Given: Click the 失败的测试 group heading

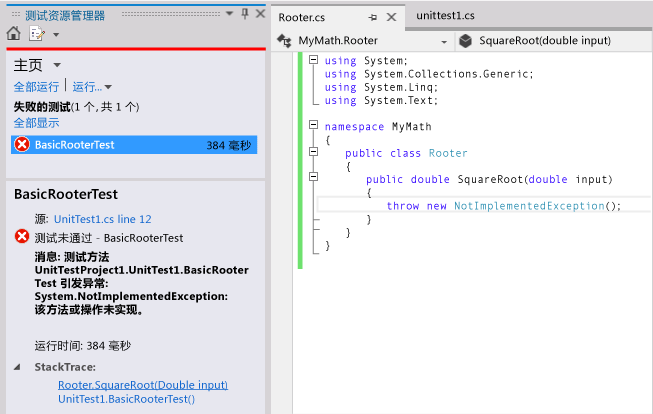Looking at the screenshot, I should (x=76, y=107).
